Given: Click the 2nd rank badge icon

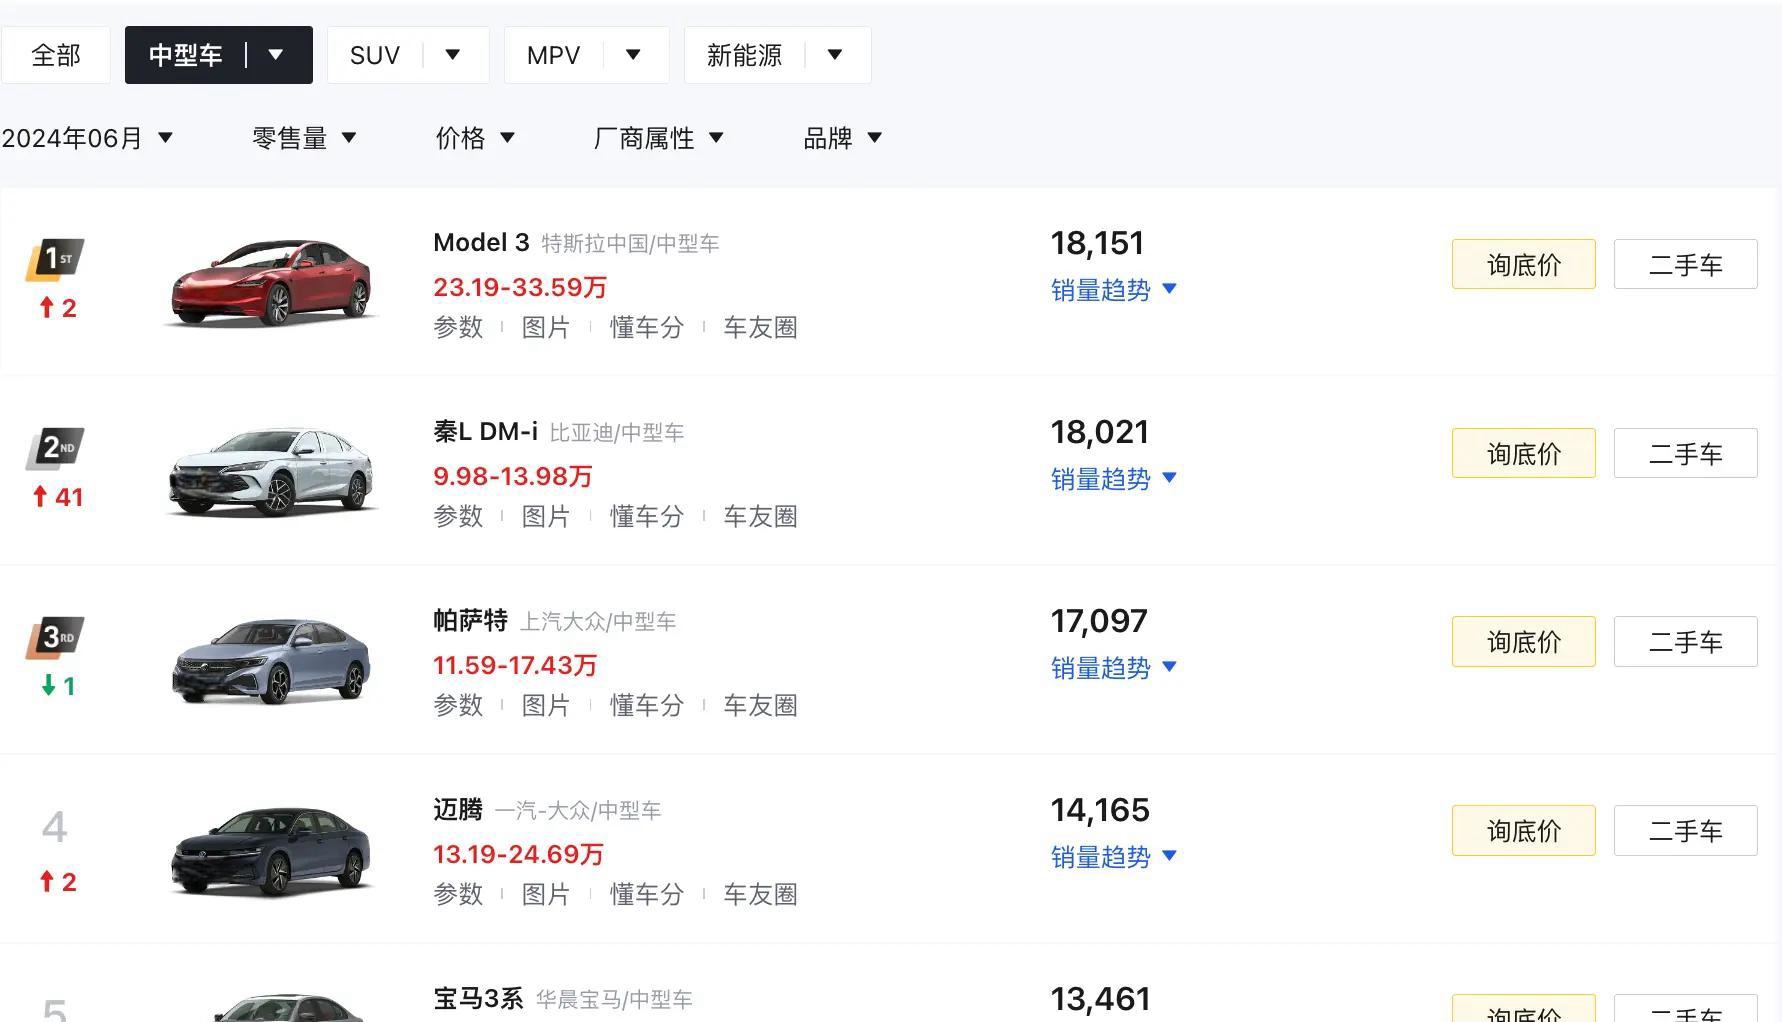Looking at the screenshot, I should 55,449.
